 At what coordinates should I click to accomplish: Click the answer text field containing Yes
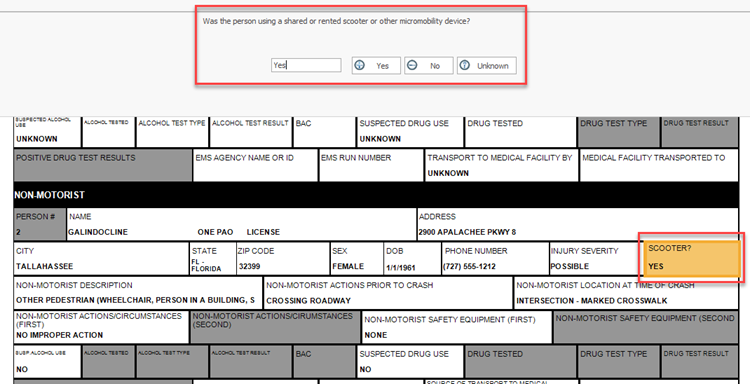[306, 65]
